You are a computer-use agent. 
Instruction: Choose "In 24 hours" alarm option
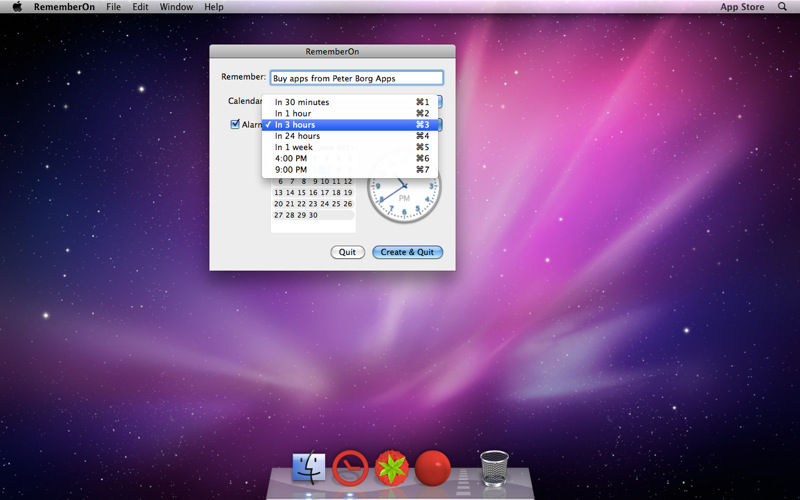coord(350,136)
